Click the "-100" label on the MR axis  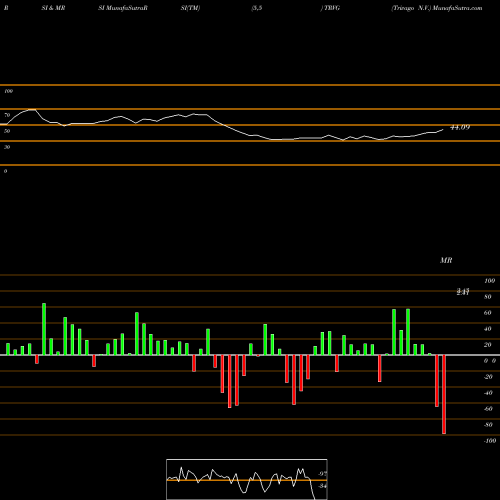pyautogui.click(x=490, y=441)
